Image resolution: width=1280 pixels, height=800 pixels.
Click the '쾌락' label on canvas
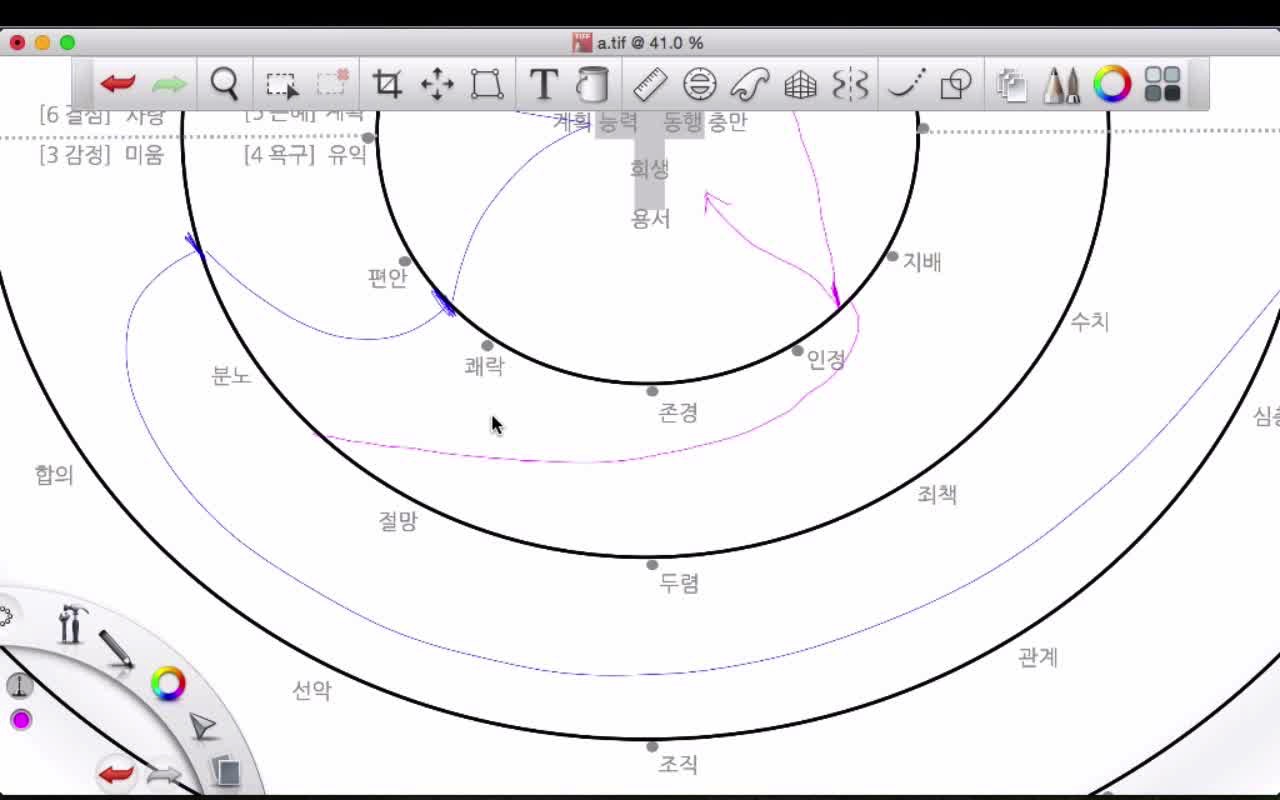pos(484,366)
